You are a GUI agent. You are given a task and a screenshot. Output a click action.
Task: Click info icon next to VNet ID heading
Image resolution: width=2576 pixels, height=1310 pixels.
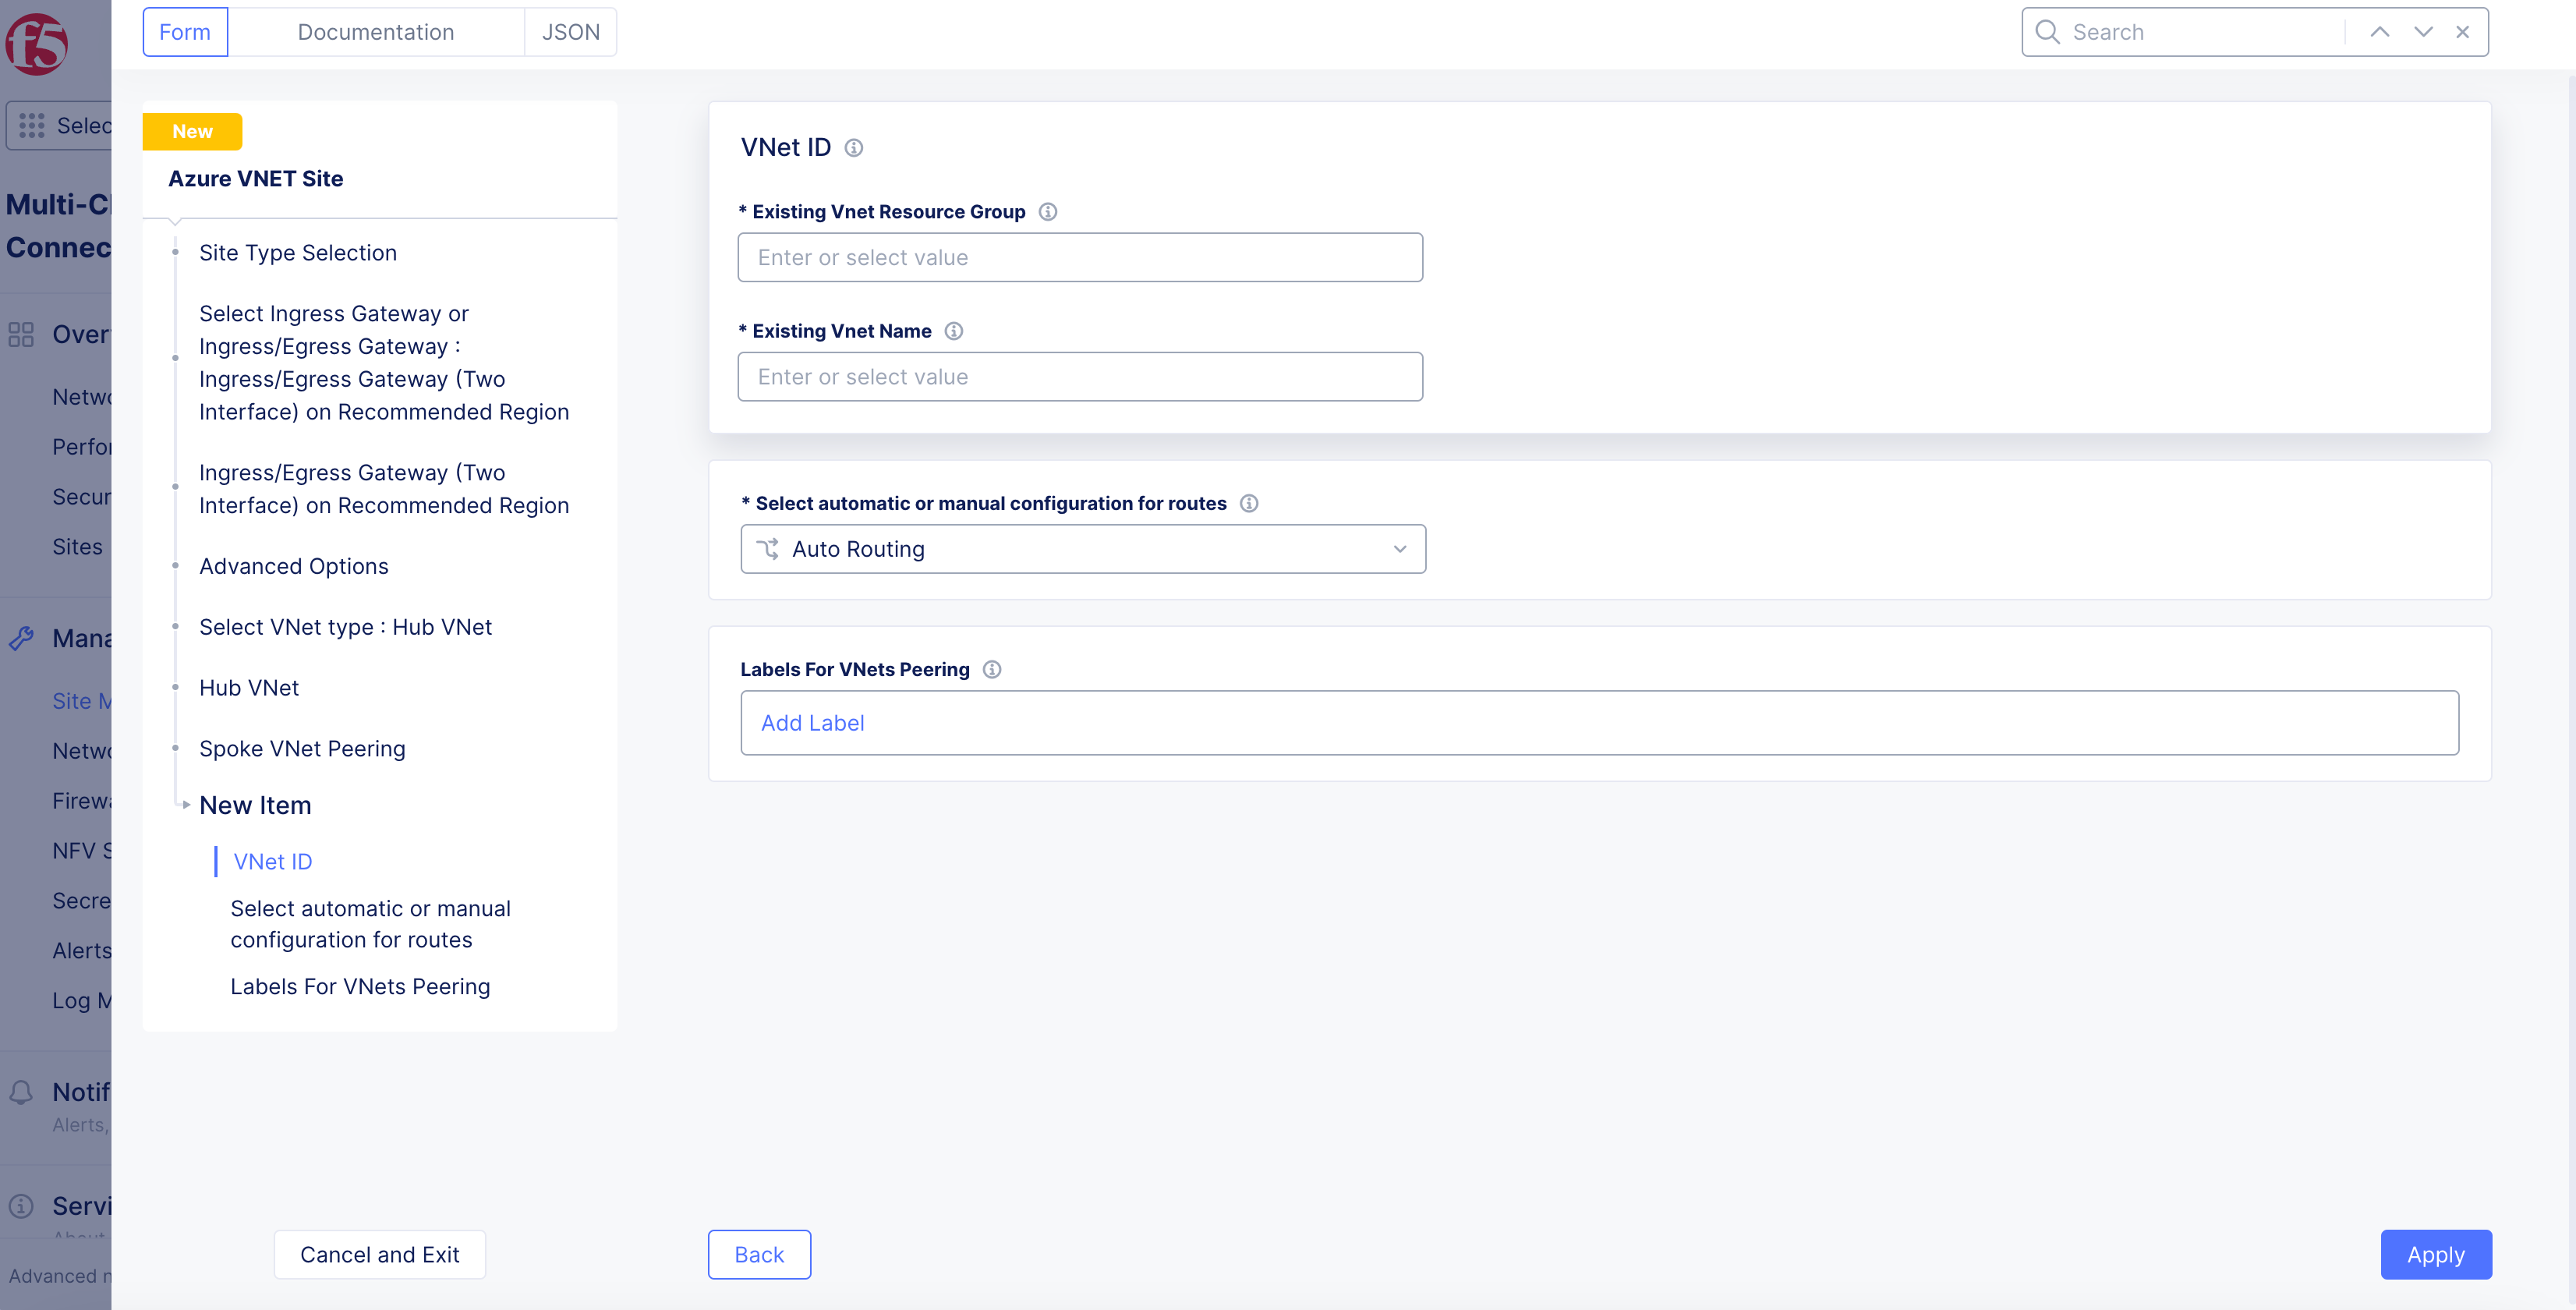[x=853, y=148]
